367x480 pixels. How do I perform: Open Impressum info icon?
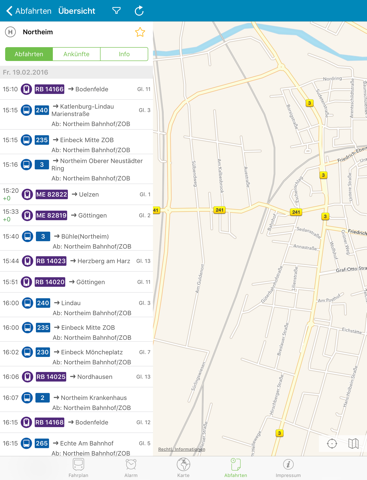tap(288, 468)
